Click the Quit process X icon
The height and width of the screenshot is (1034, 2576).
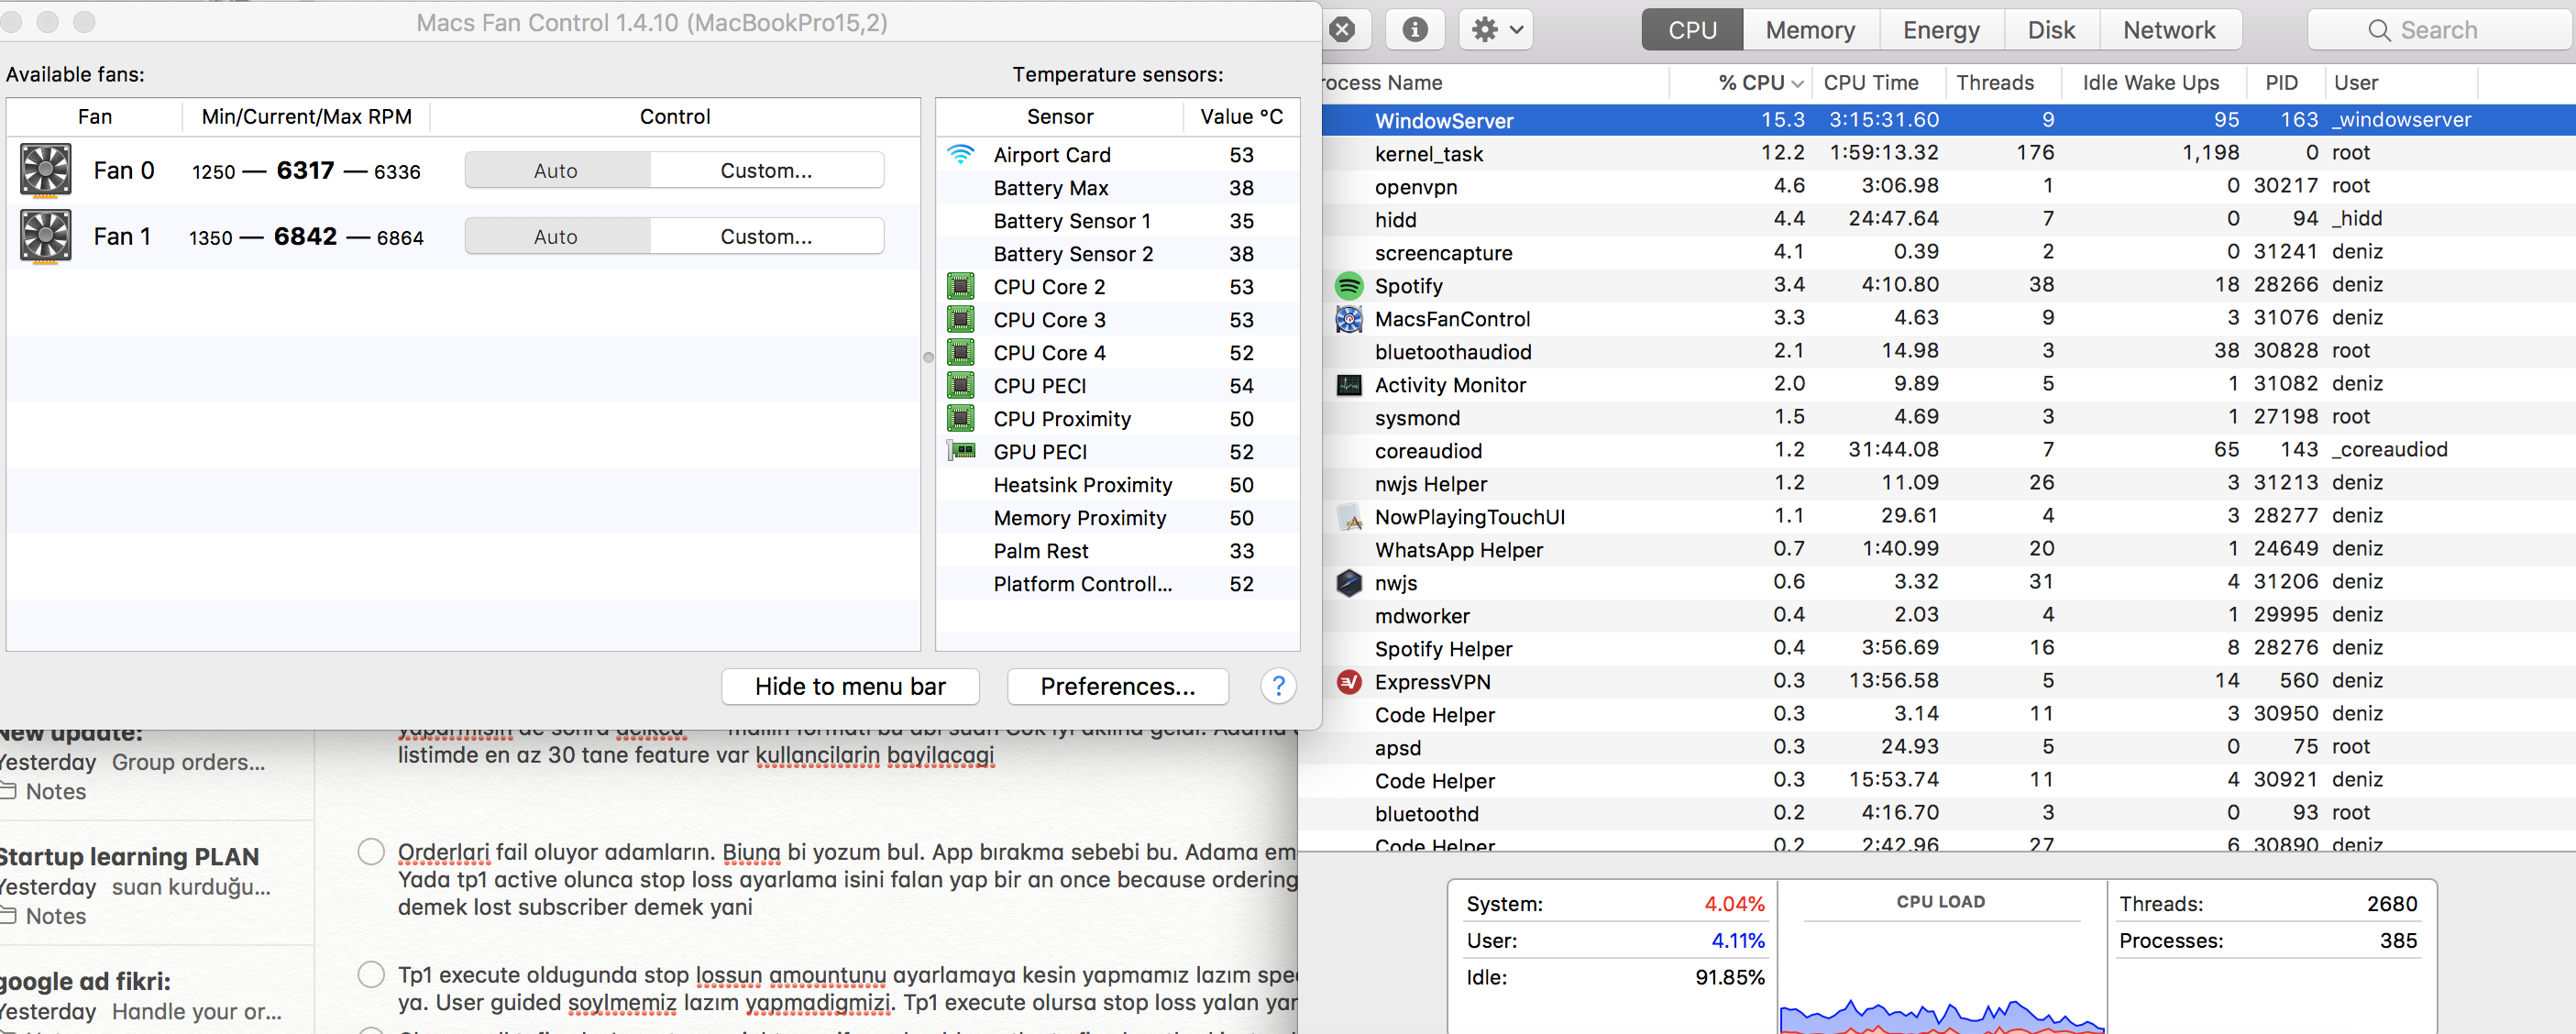(1343, 30)
